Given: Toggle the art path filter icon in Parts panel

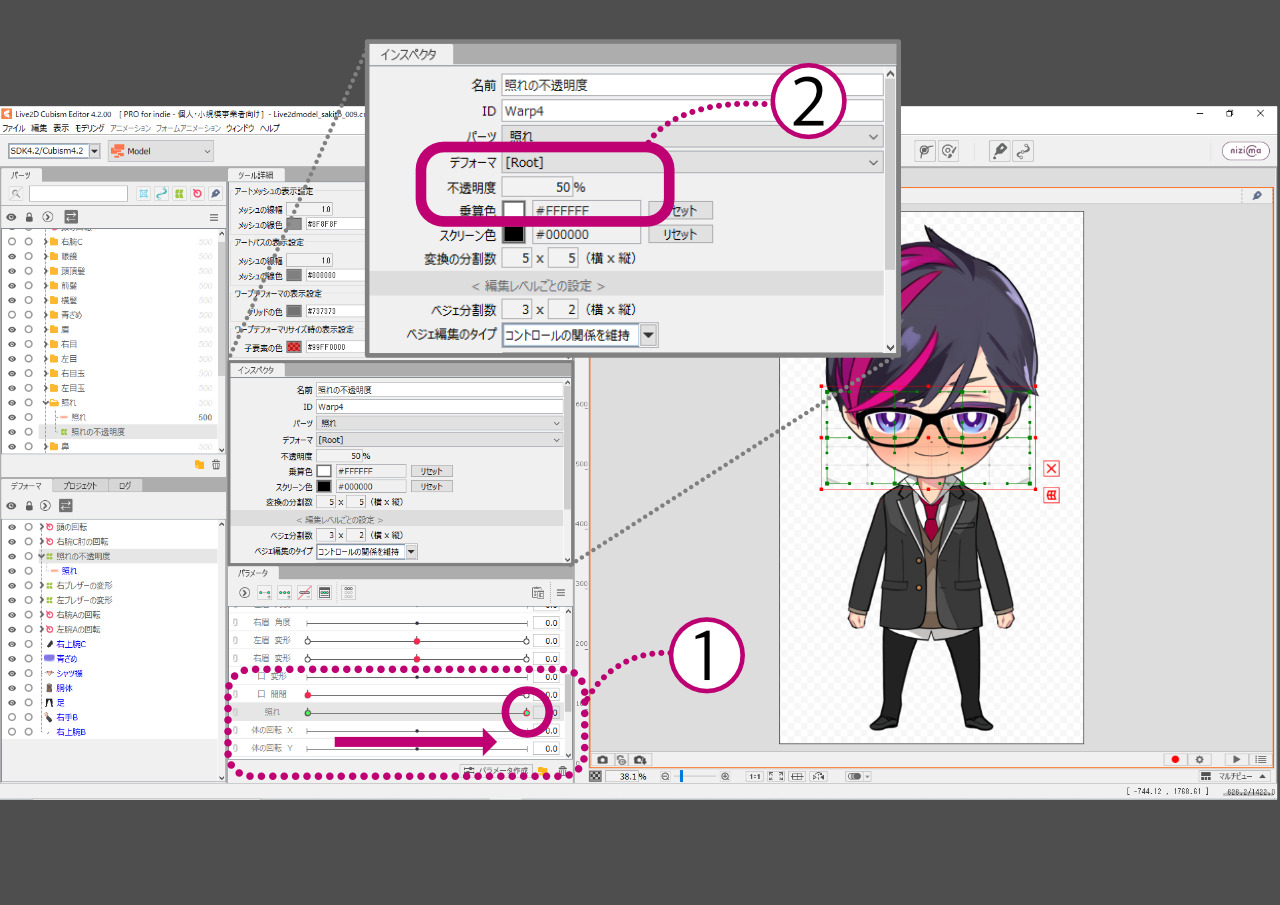Looking at the screenshot, I should pyautogui.click(x=161, y=193).
